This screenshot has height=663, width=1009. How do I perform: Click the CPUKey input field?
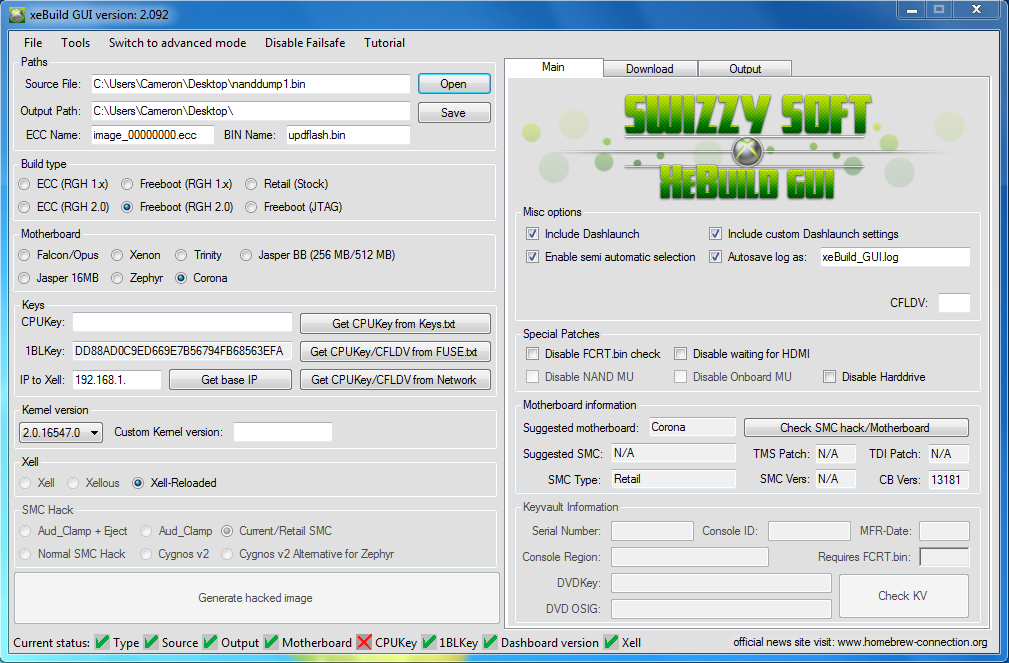[x=182, y=322]
